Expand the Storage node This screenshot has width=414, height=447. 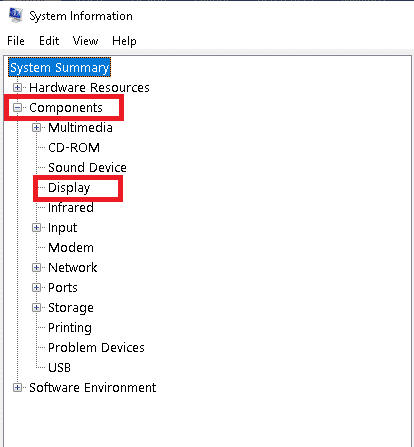pos(37,308)
